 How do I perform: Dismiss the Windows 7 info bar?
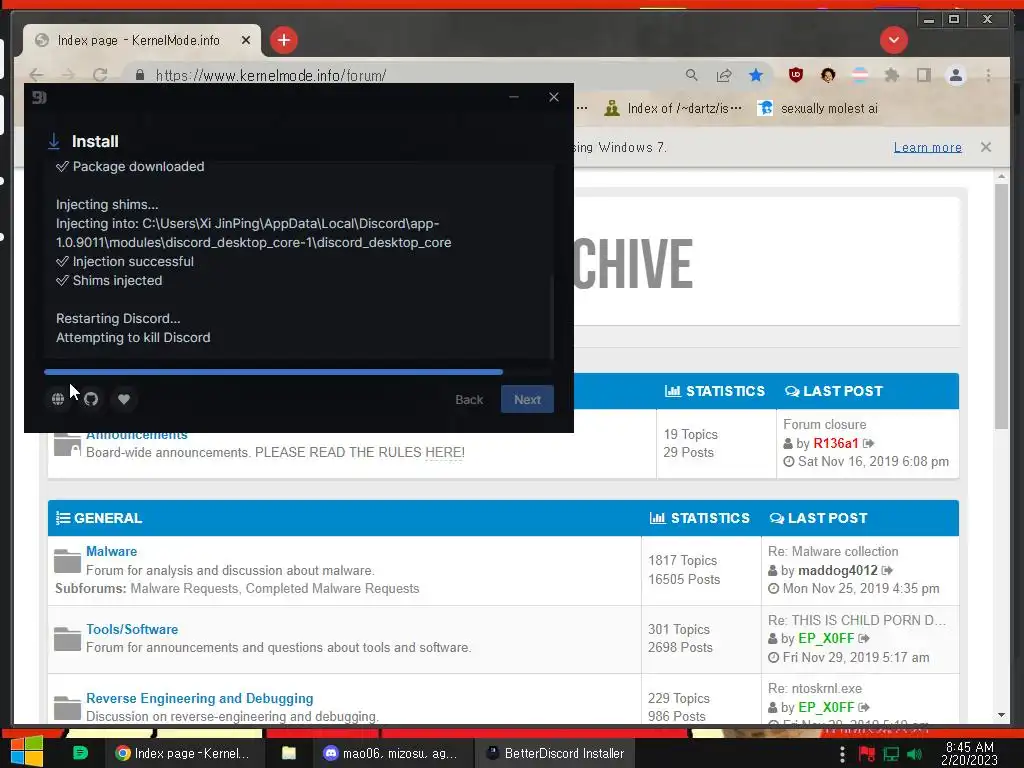986,147
